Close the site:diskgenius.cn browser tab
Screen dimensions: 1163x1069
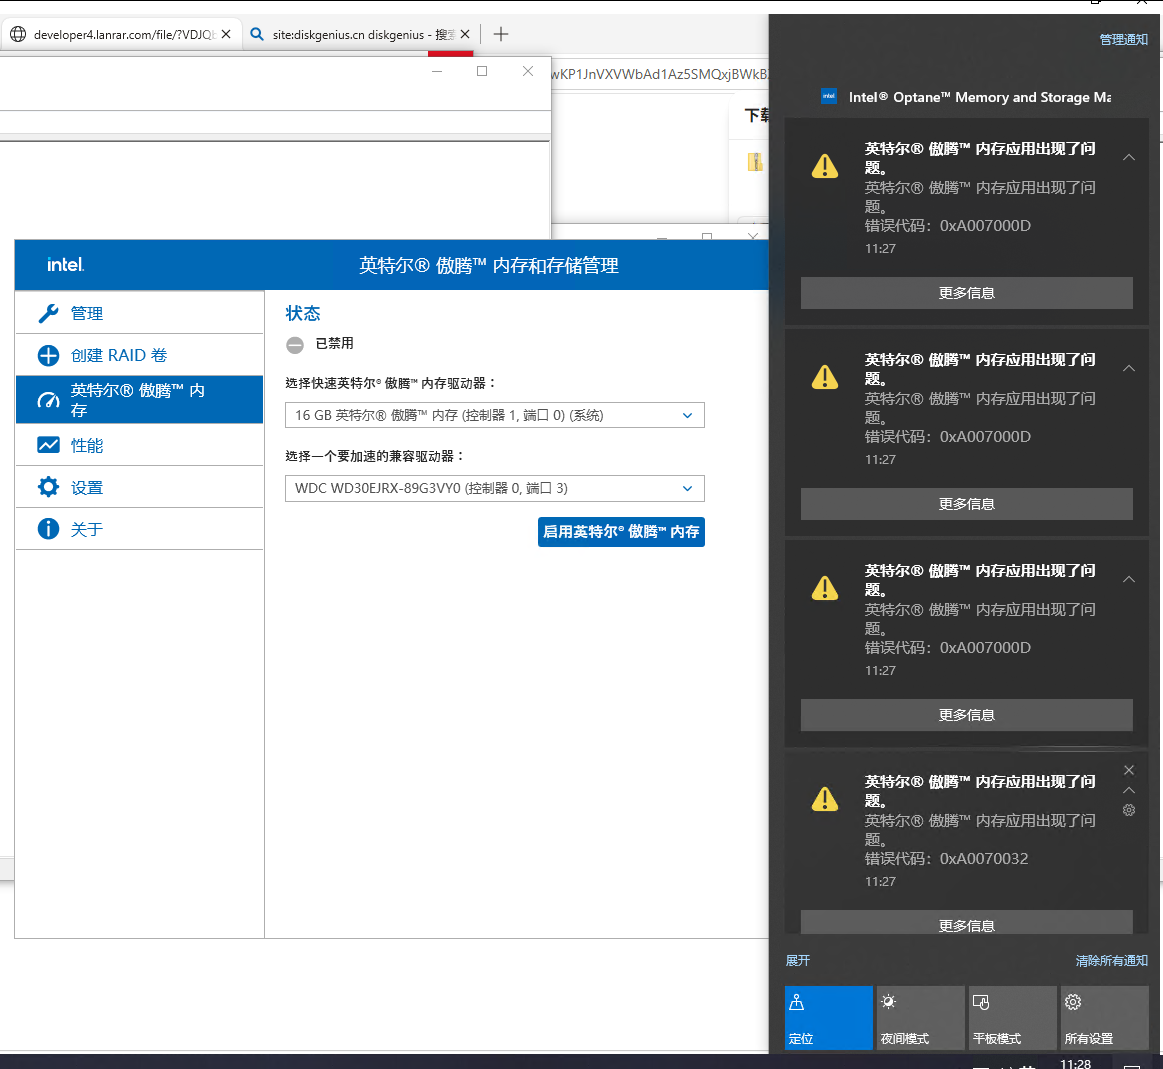(465, 34)
